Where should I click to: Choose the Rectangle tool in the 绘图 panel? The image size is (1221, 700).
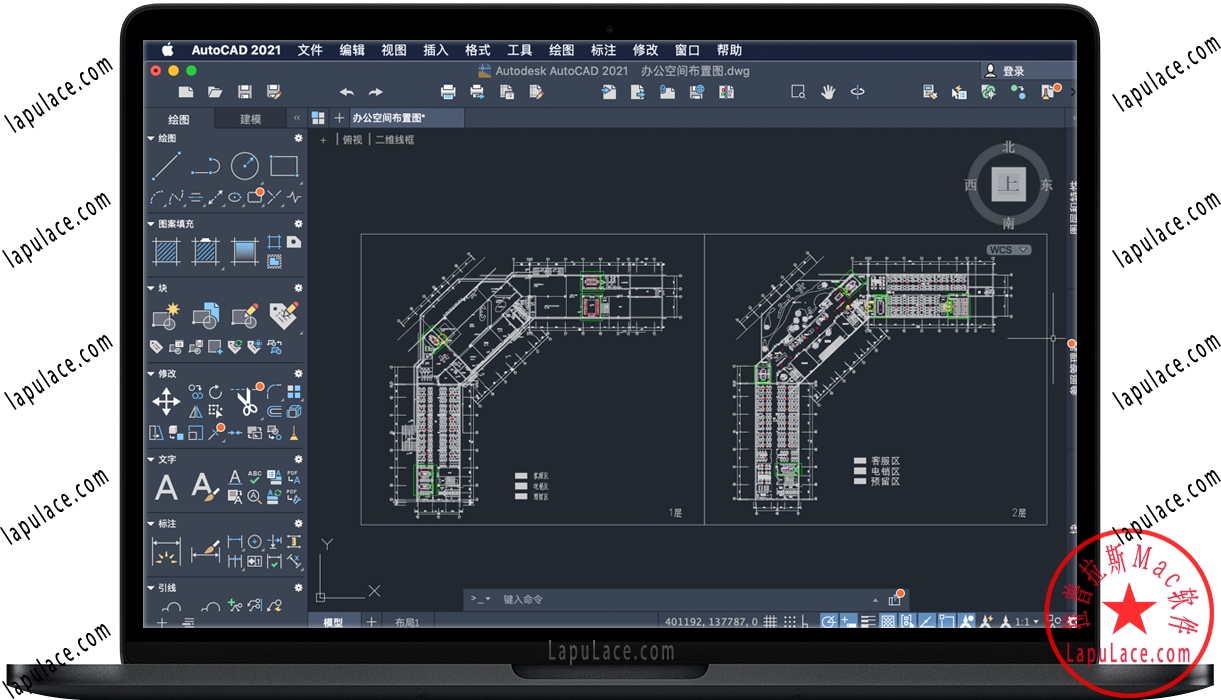284,166
